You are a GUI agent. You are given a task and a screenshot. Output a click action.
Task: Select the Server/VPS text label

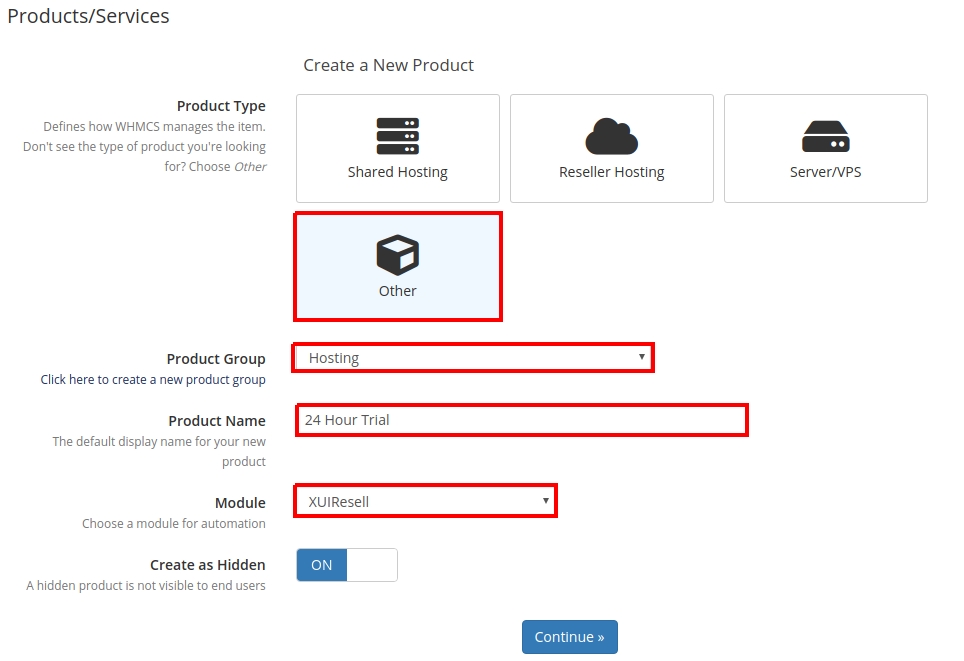825,172
